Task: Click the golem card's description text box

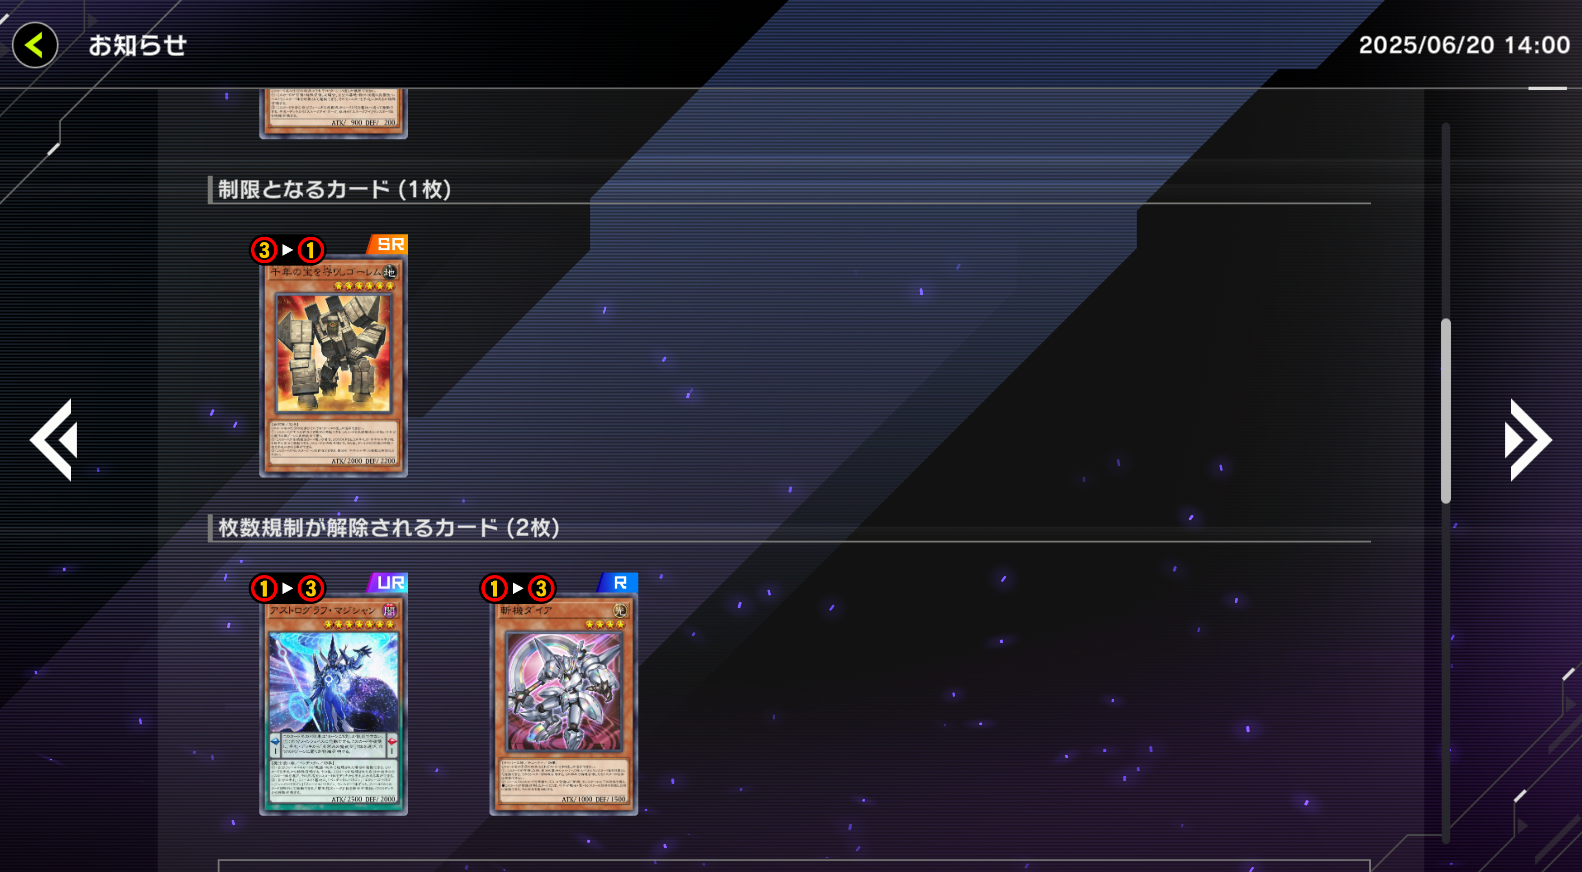Action: [334, 442]
